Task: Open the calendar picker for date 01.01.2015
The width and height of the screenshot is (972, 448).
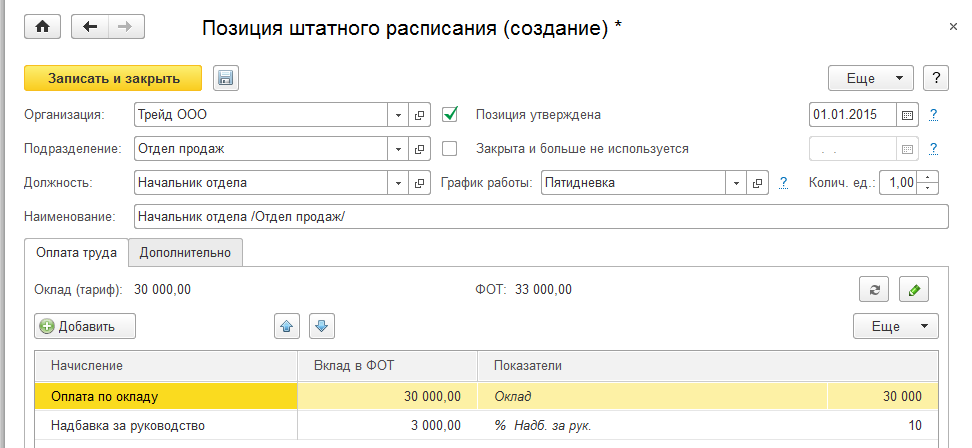Action: (x=907, y=114)
